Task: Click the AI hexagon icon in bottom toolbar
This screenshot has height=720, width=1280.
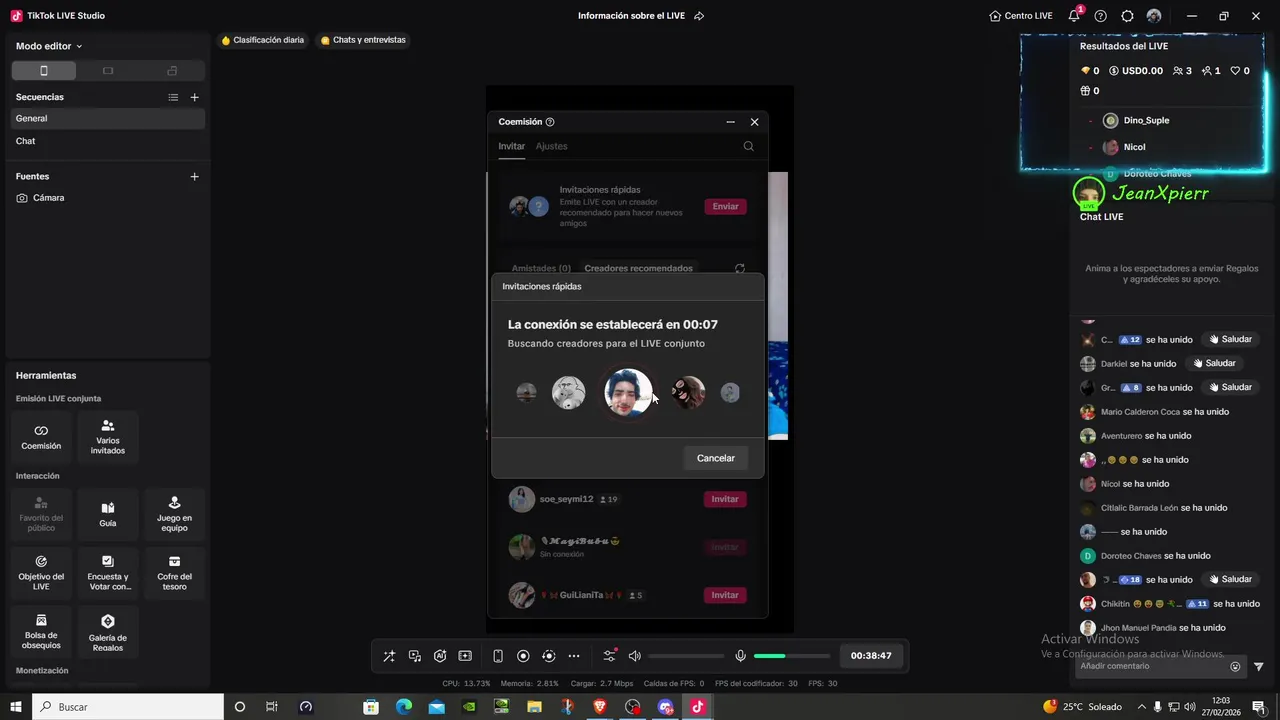Action: 440,656
